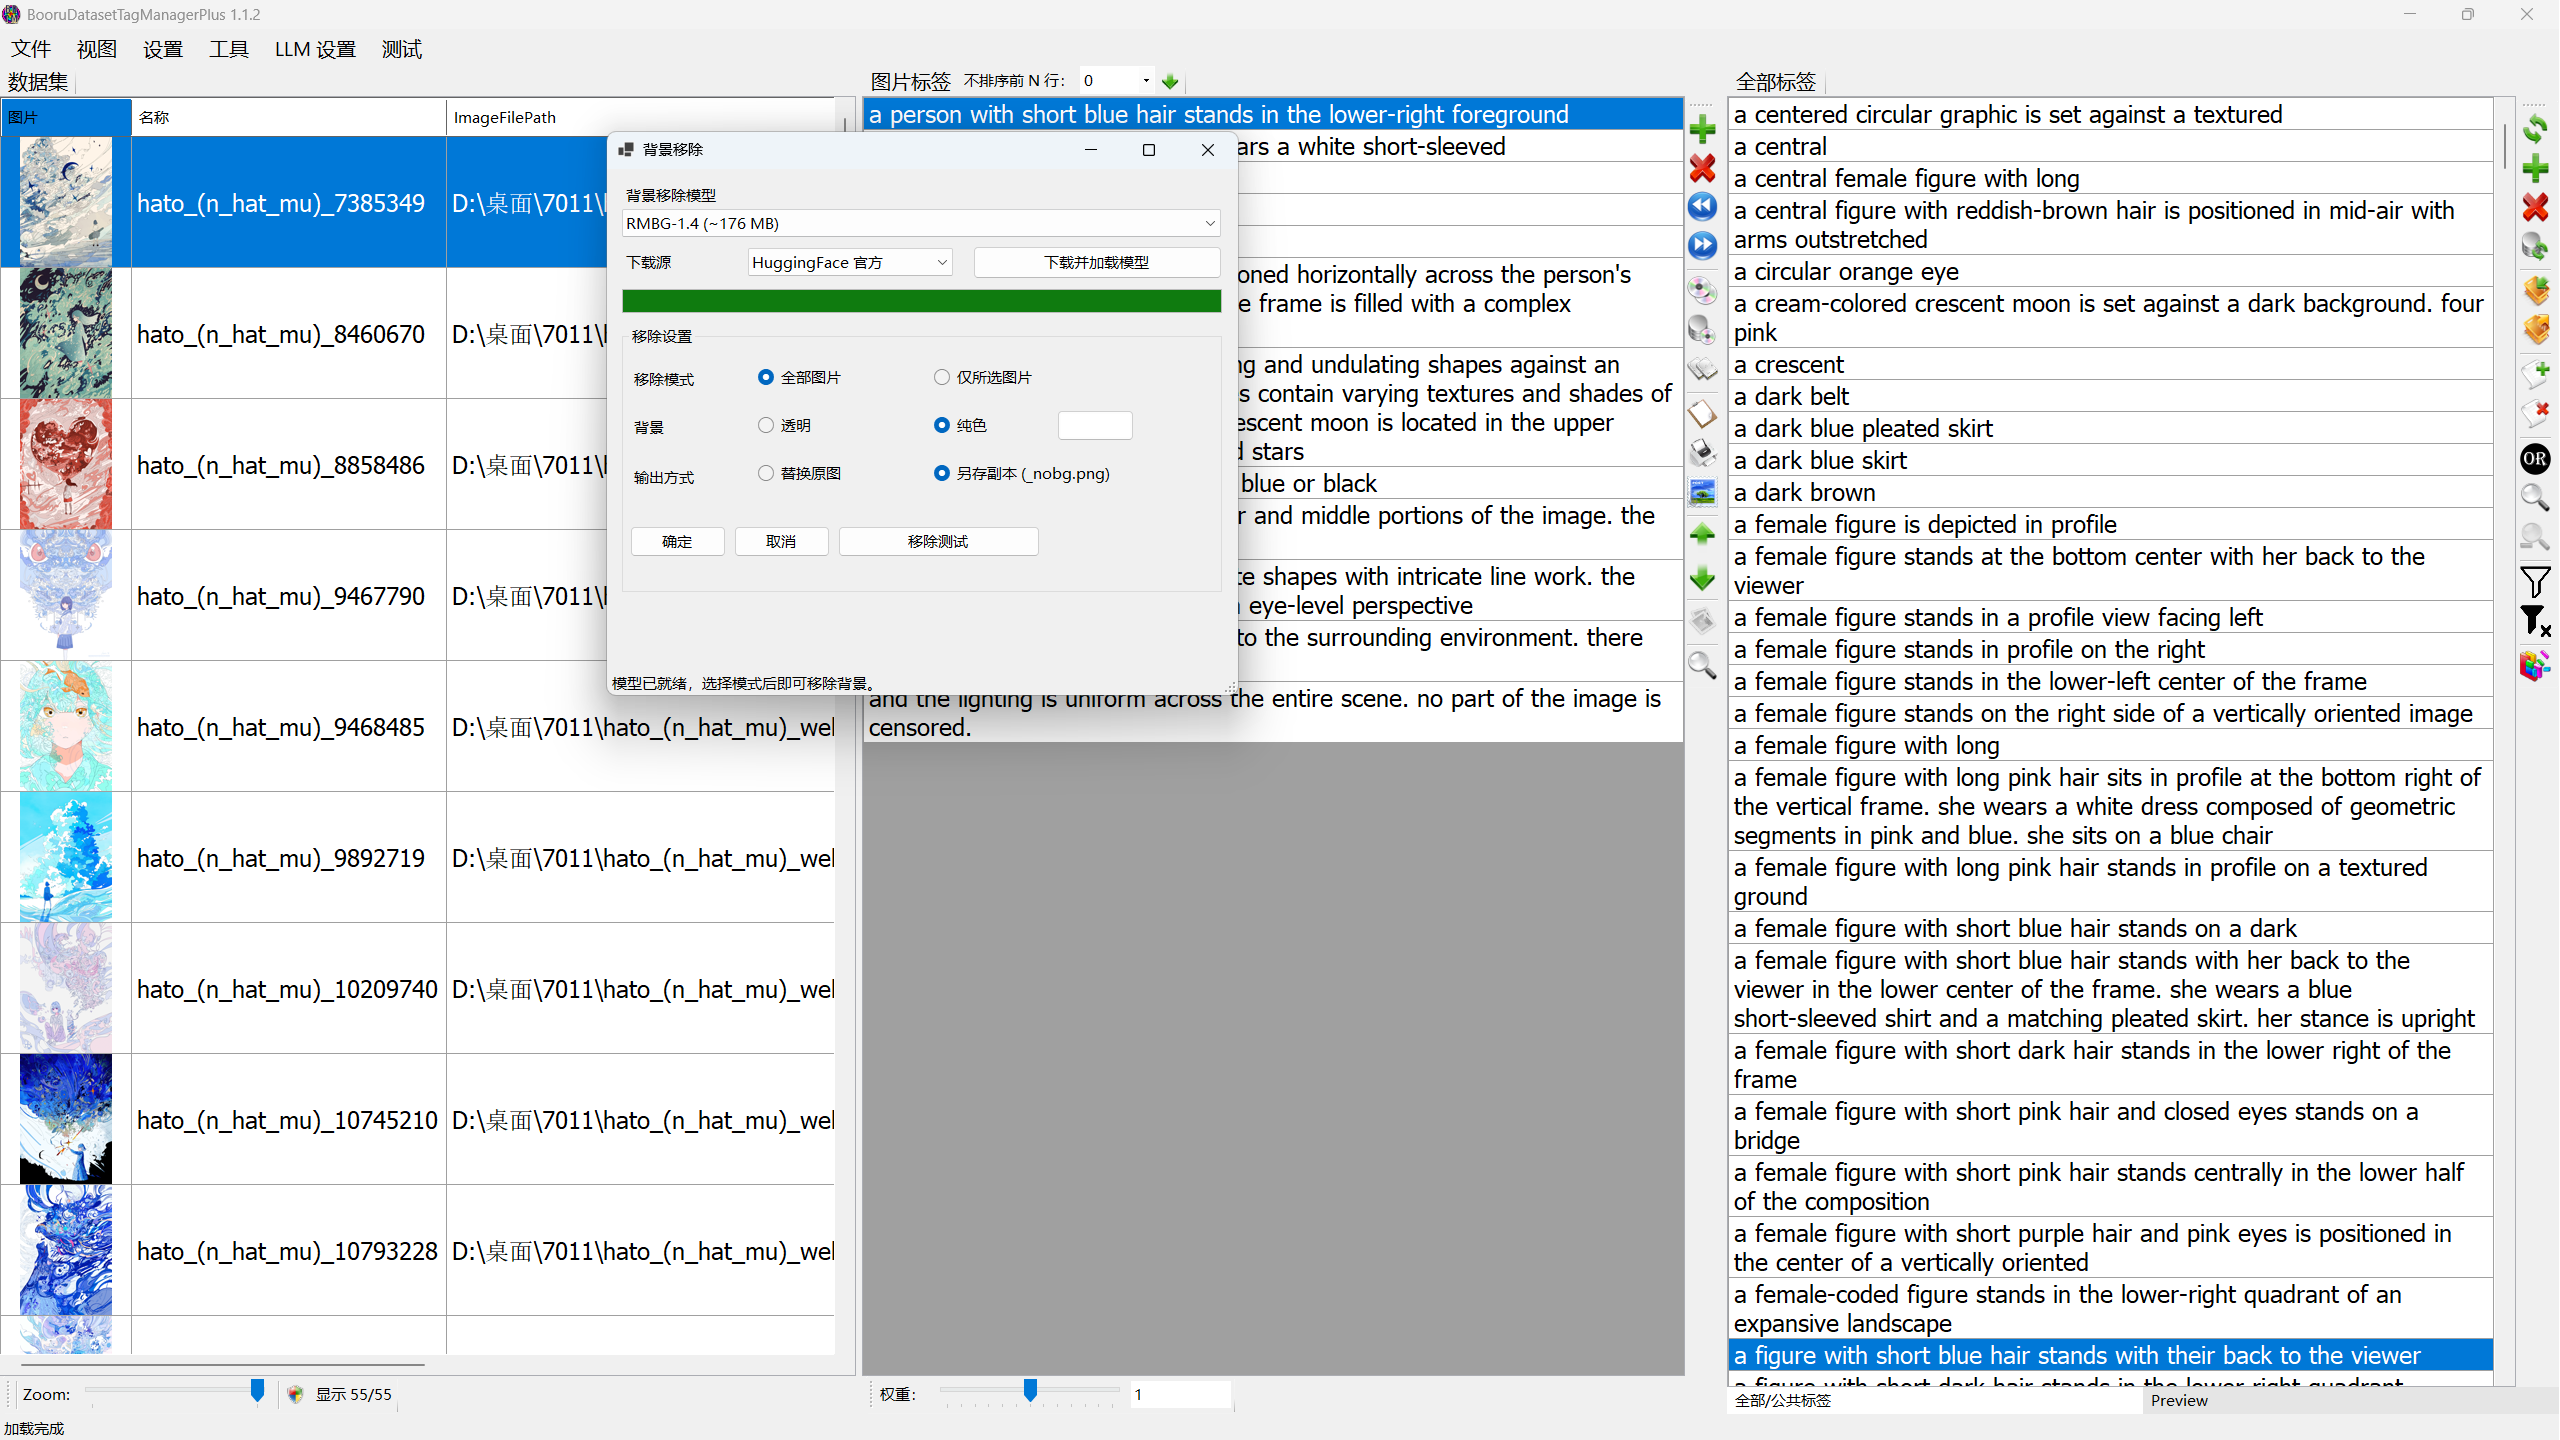
Task: Click the funnel with X clear-filter icon
Action: (x=2535, y=621)
